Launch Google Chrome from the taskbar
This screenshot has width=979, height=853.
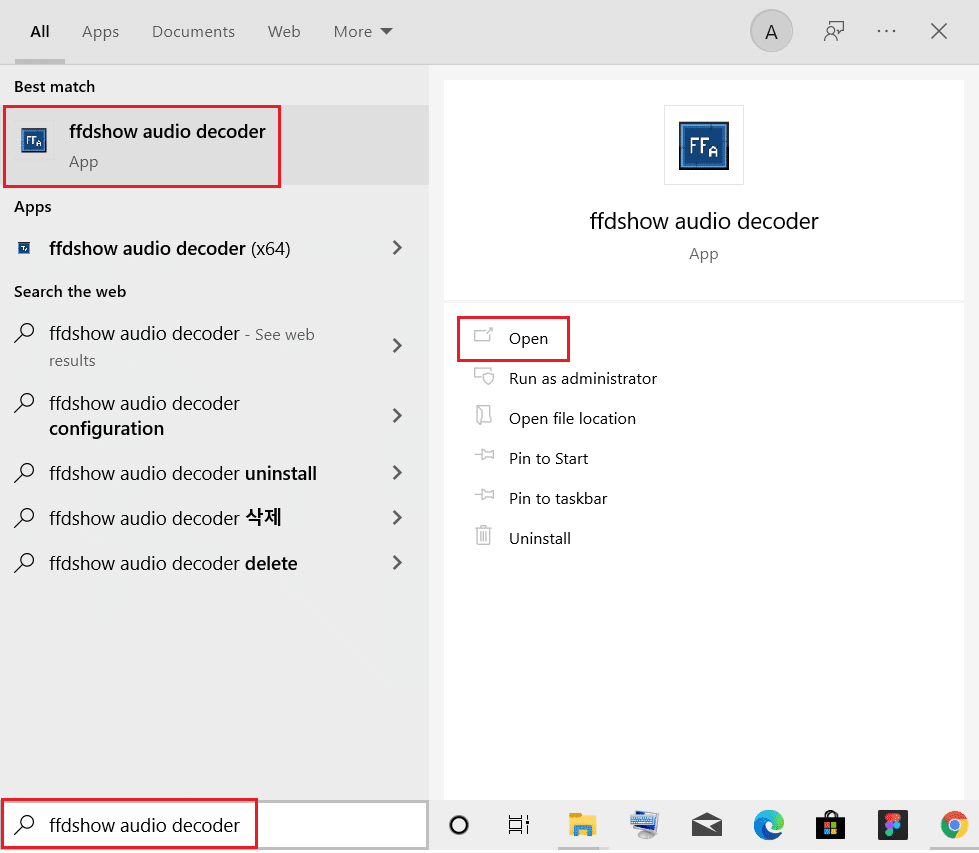[955, 826]
